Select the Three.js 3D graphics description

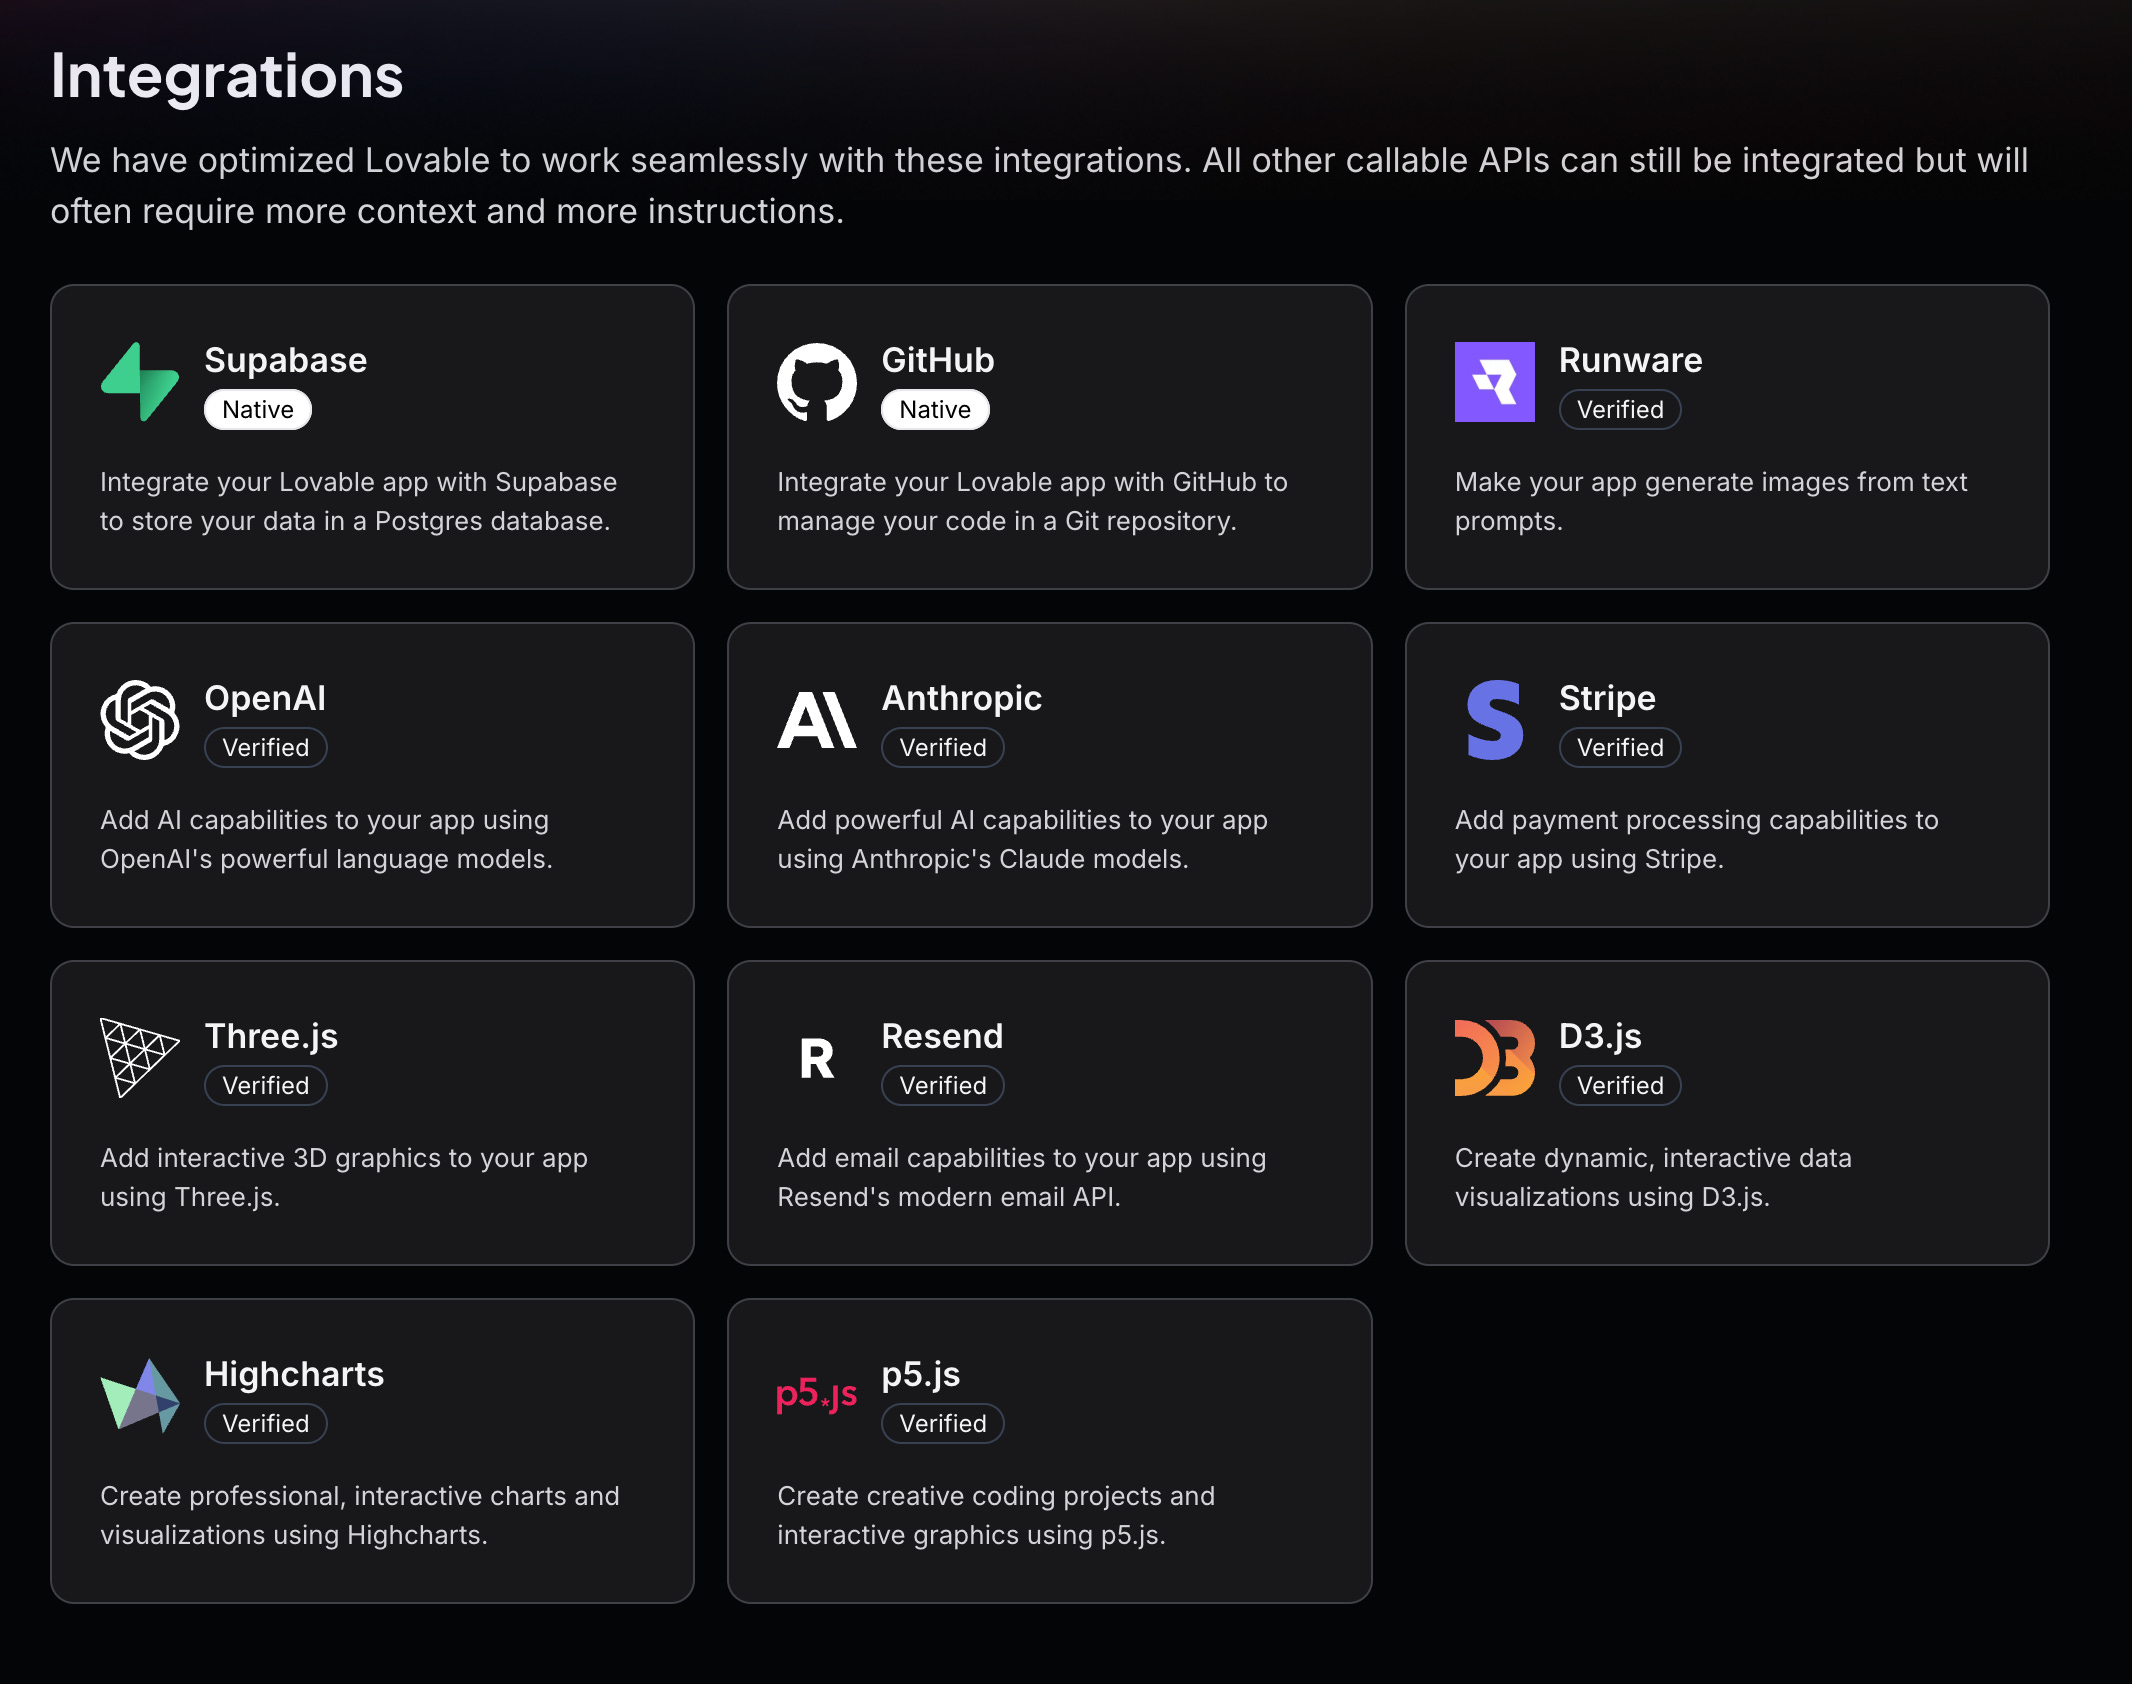tap(344, 1178)
